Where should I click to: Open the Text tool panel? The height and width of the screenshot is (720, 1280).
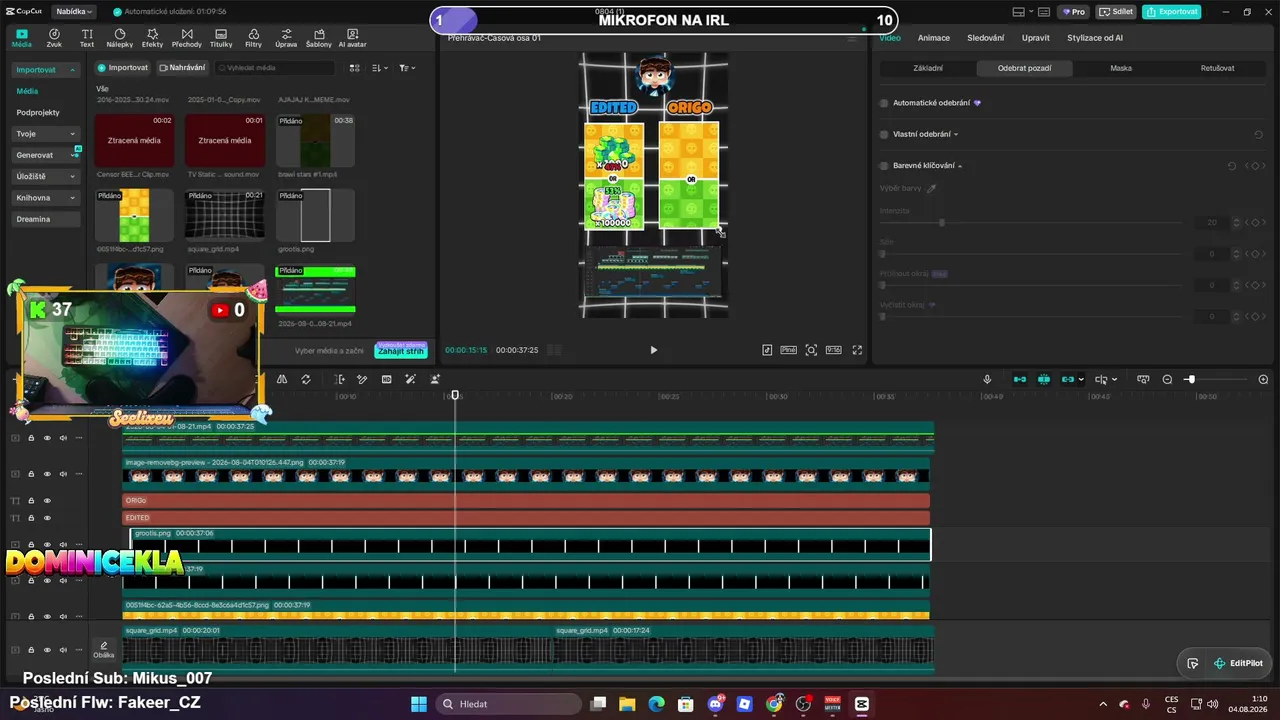tap(87, 38)
